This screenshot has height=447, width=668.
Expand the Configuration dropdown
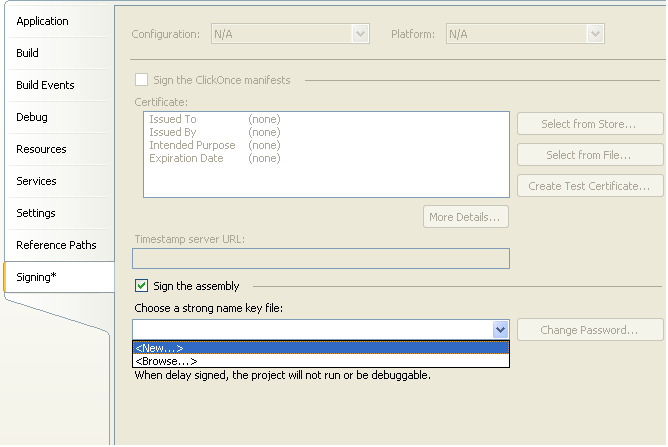[360, 34]
